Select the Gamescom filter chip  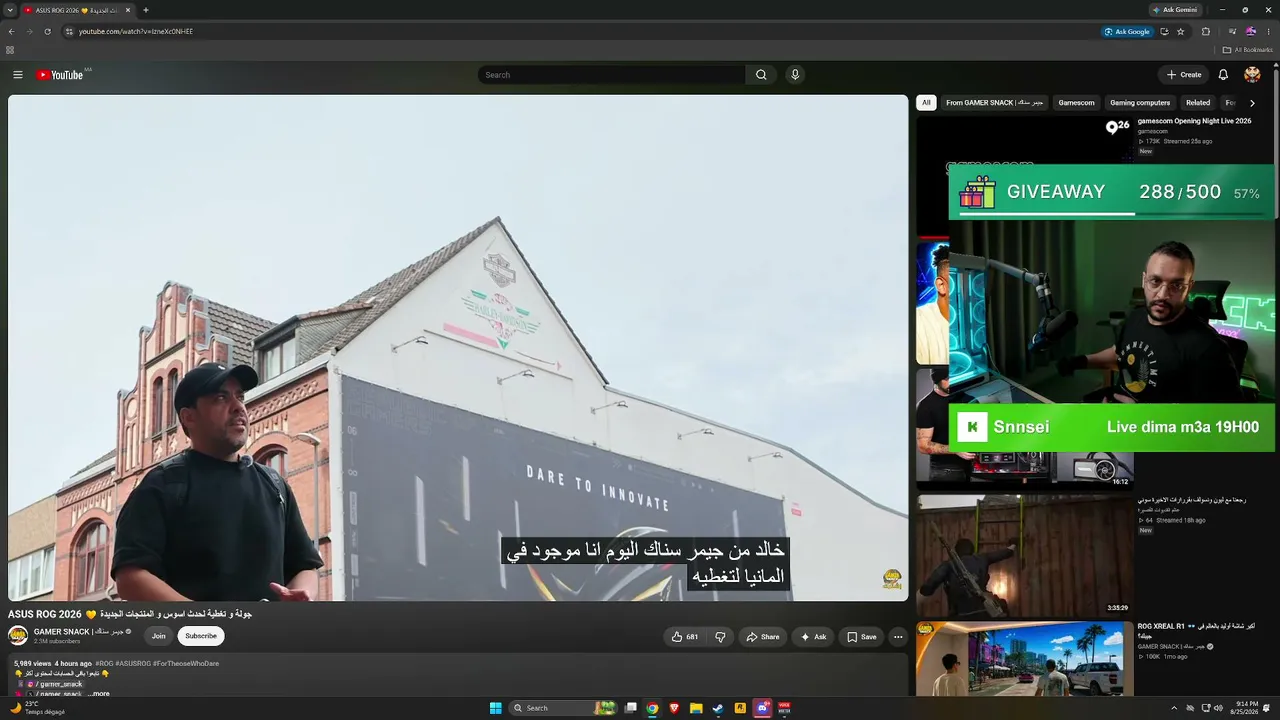1077,103
